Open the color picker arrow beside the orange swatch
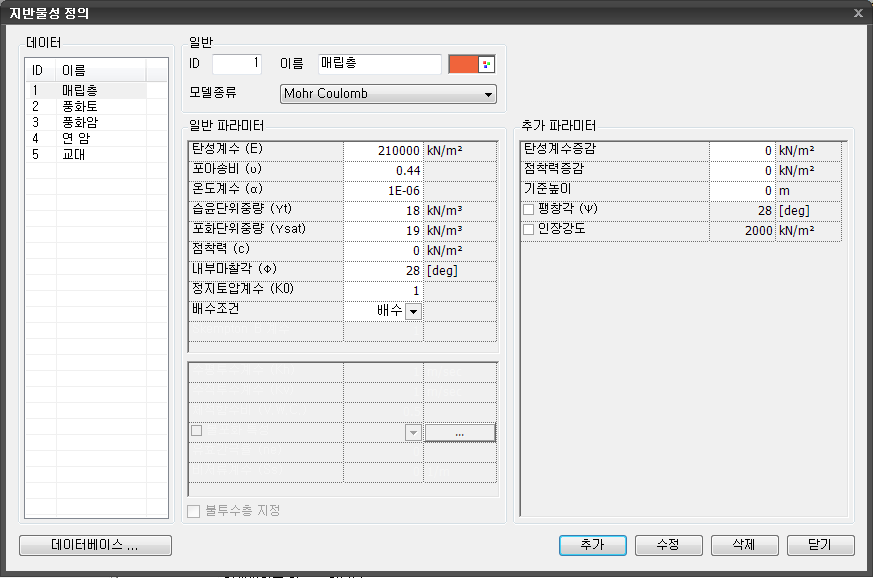The image size is (873, 578). pos(487,64)
